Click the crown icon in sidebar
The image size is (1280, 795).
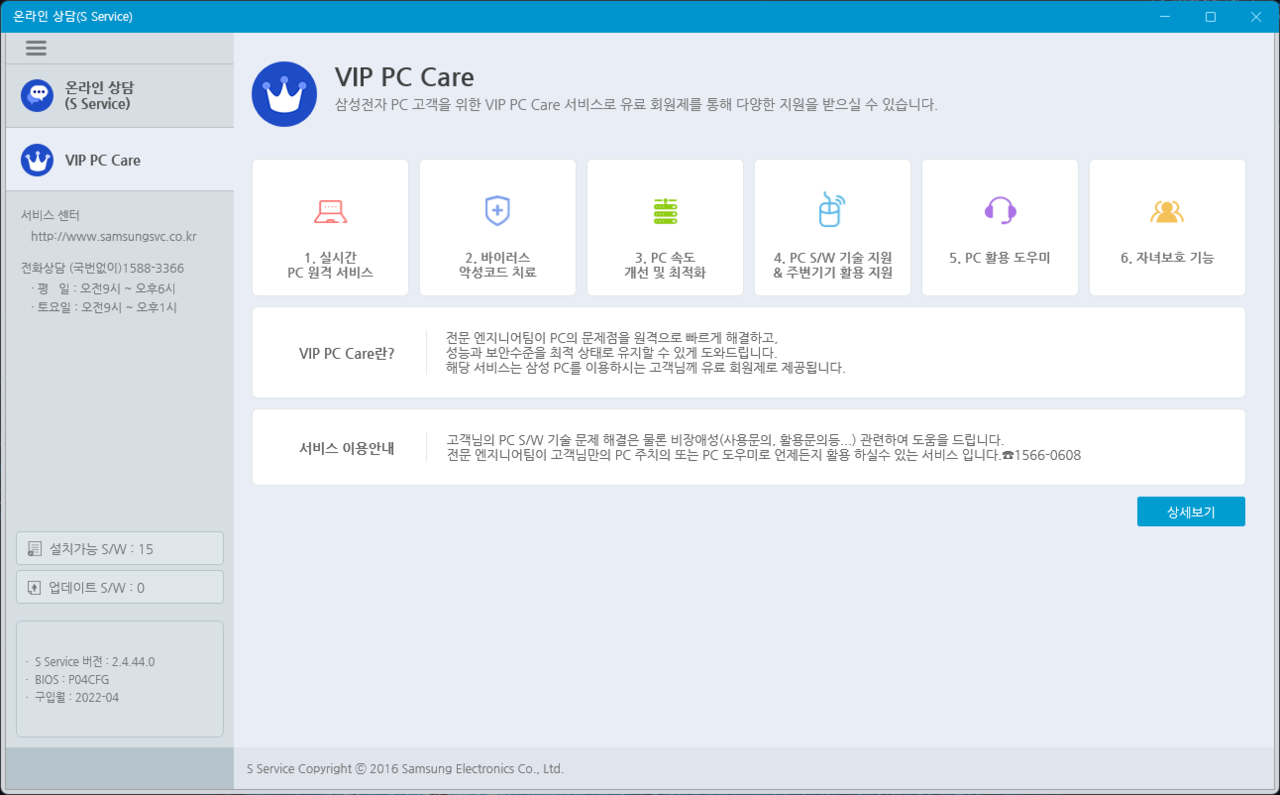(x=37, y=160)
